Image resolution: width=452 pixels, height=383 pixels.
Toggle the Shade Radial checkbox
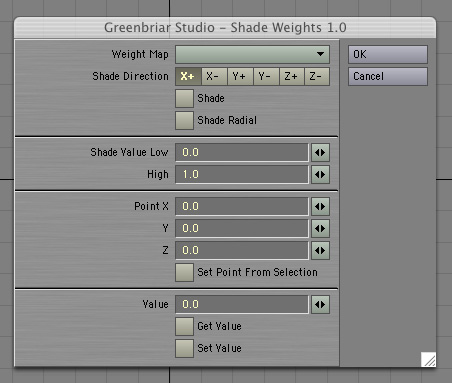click(184, 120)
